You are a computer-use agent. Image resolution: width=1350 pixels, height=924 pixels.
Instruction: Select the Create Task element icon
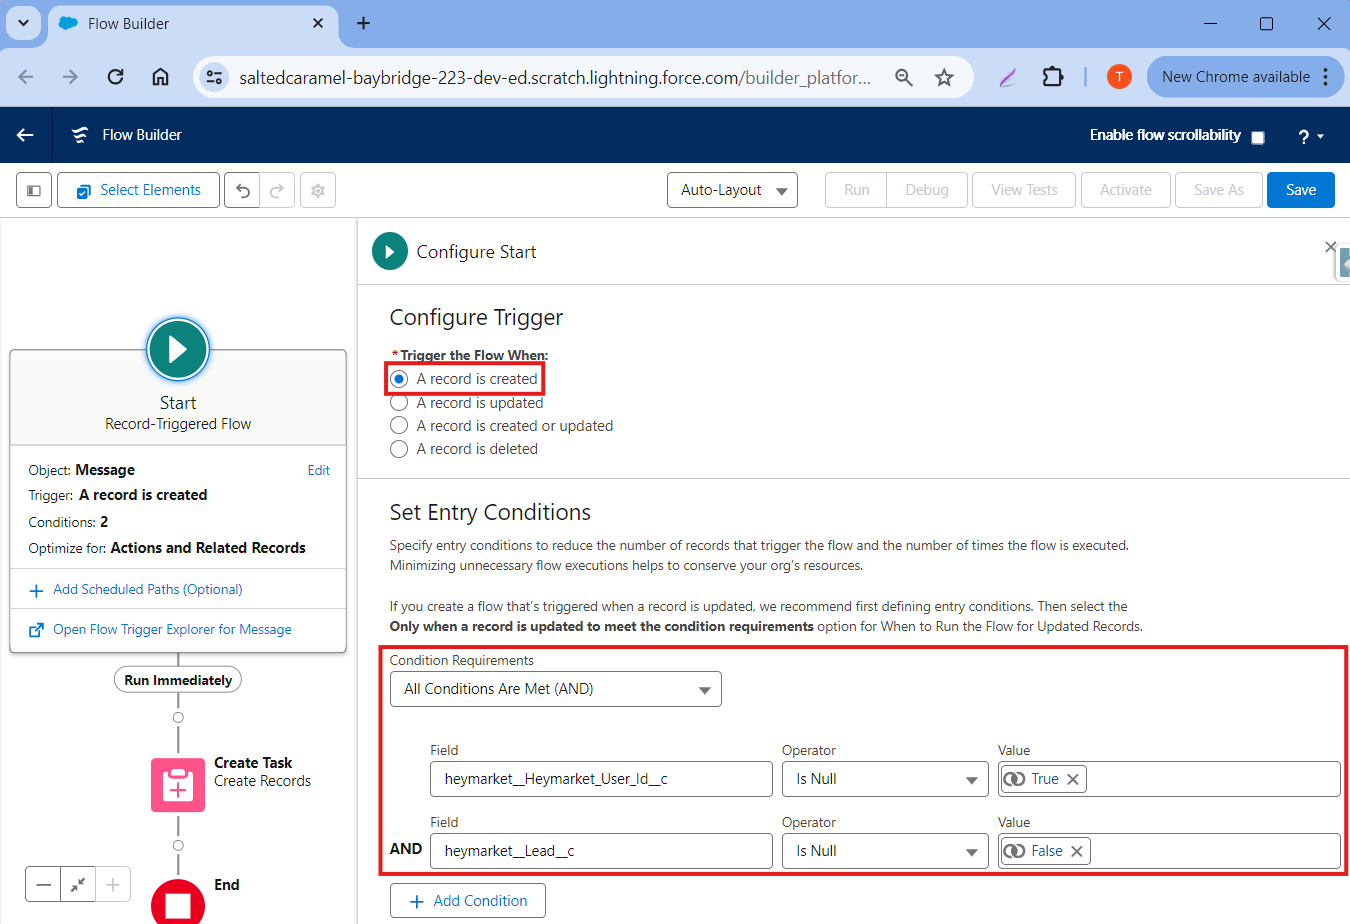point(178,785)
